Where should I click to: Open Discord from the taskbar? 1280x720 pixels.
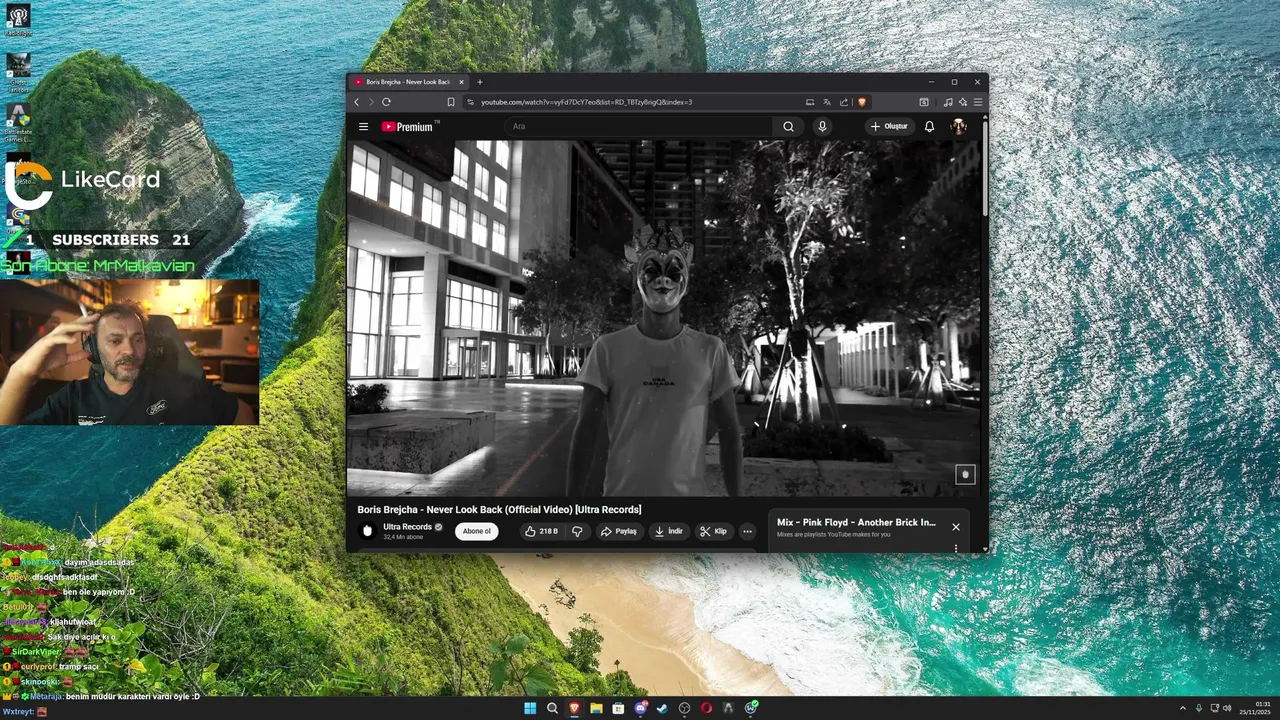640,708
